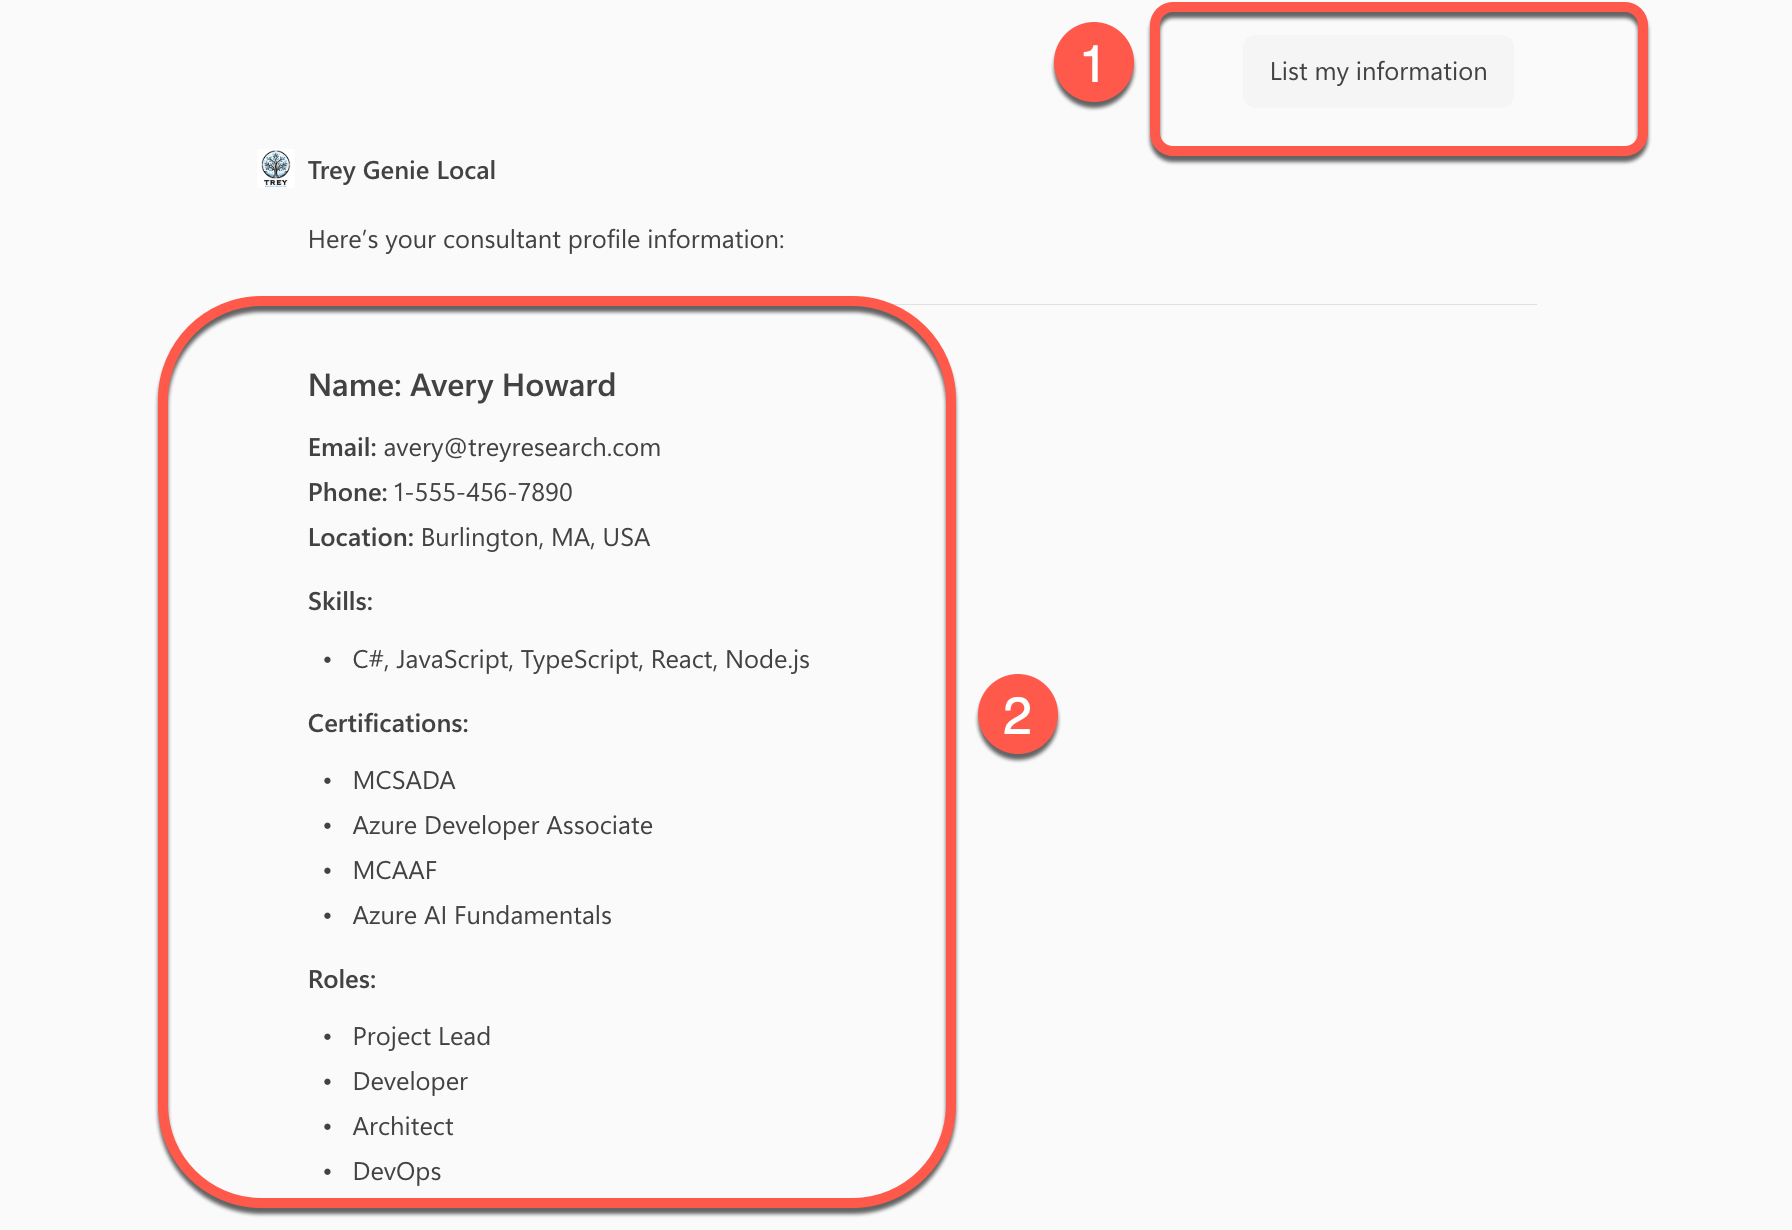Viewport: 1792px width, 1230px height.
Task: Select the phone number 1-555-456-7890
Action: click(482, 492)
